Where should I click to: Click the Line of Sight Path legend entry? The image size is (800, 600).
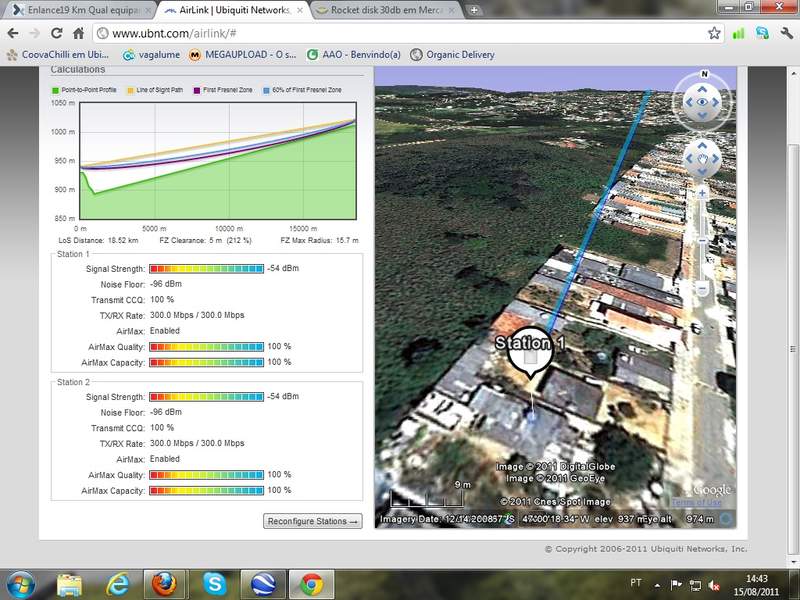tap(155, 90)
